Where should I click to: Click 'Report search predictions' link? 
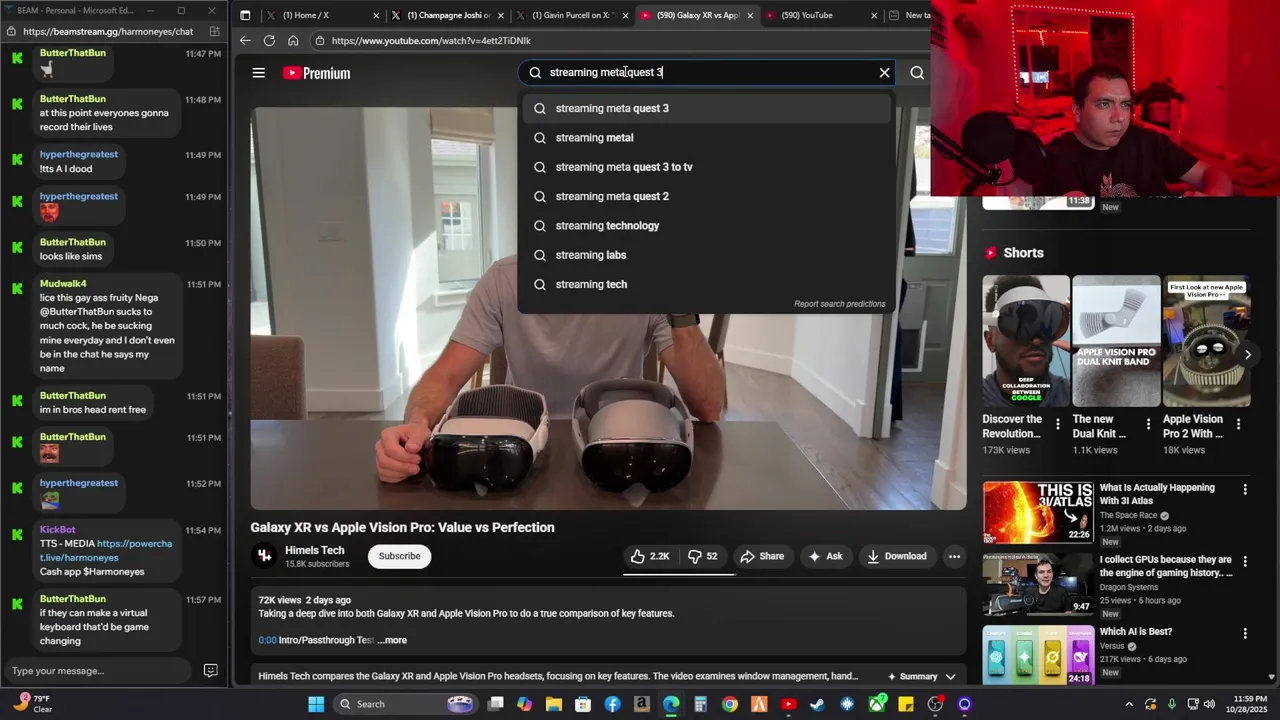pos(839,304)
